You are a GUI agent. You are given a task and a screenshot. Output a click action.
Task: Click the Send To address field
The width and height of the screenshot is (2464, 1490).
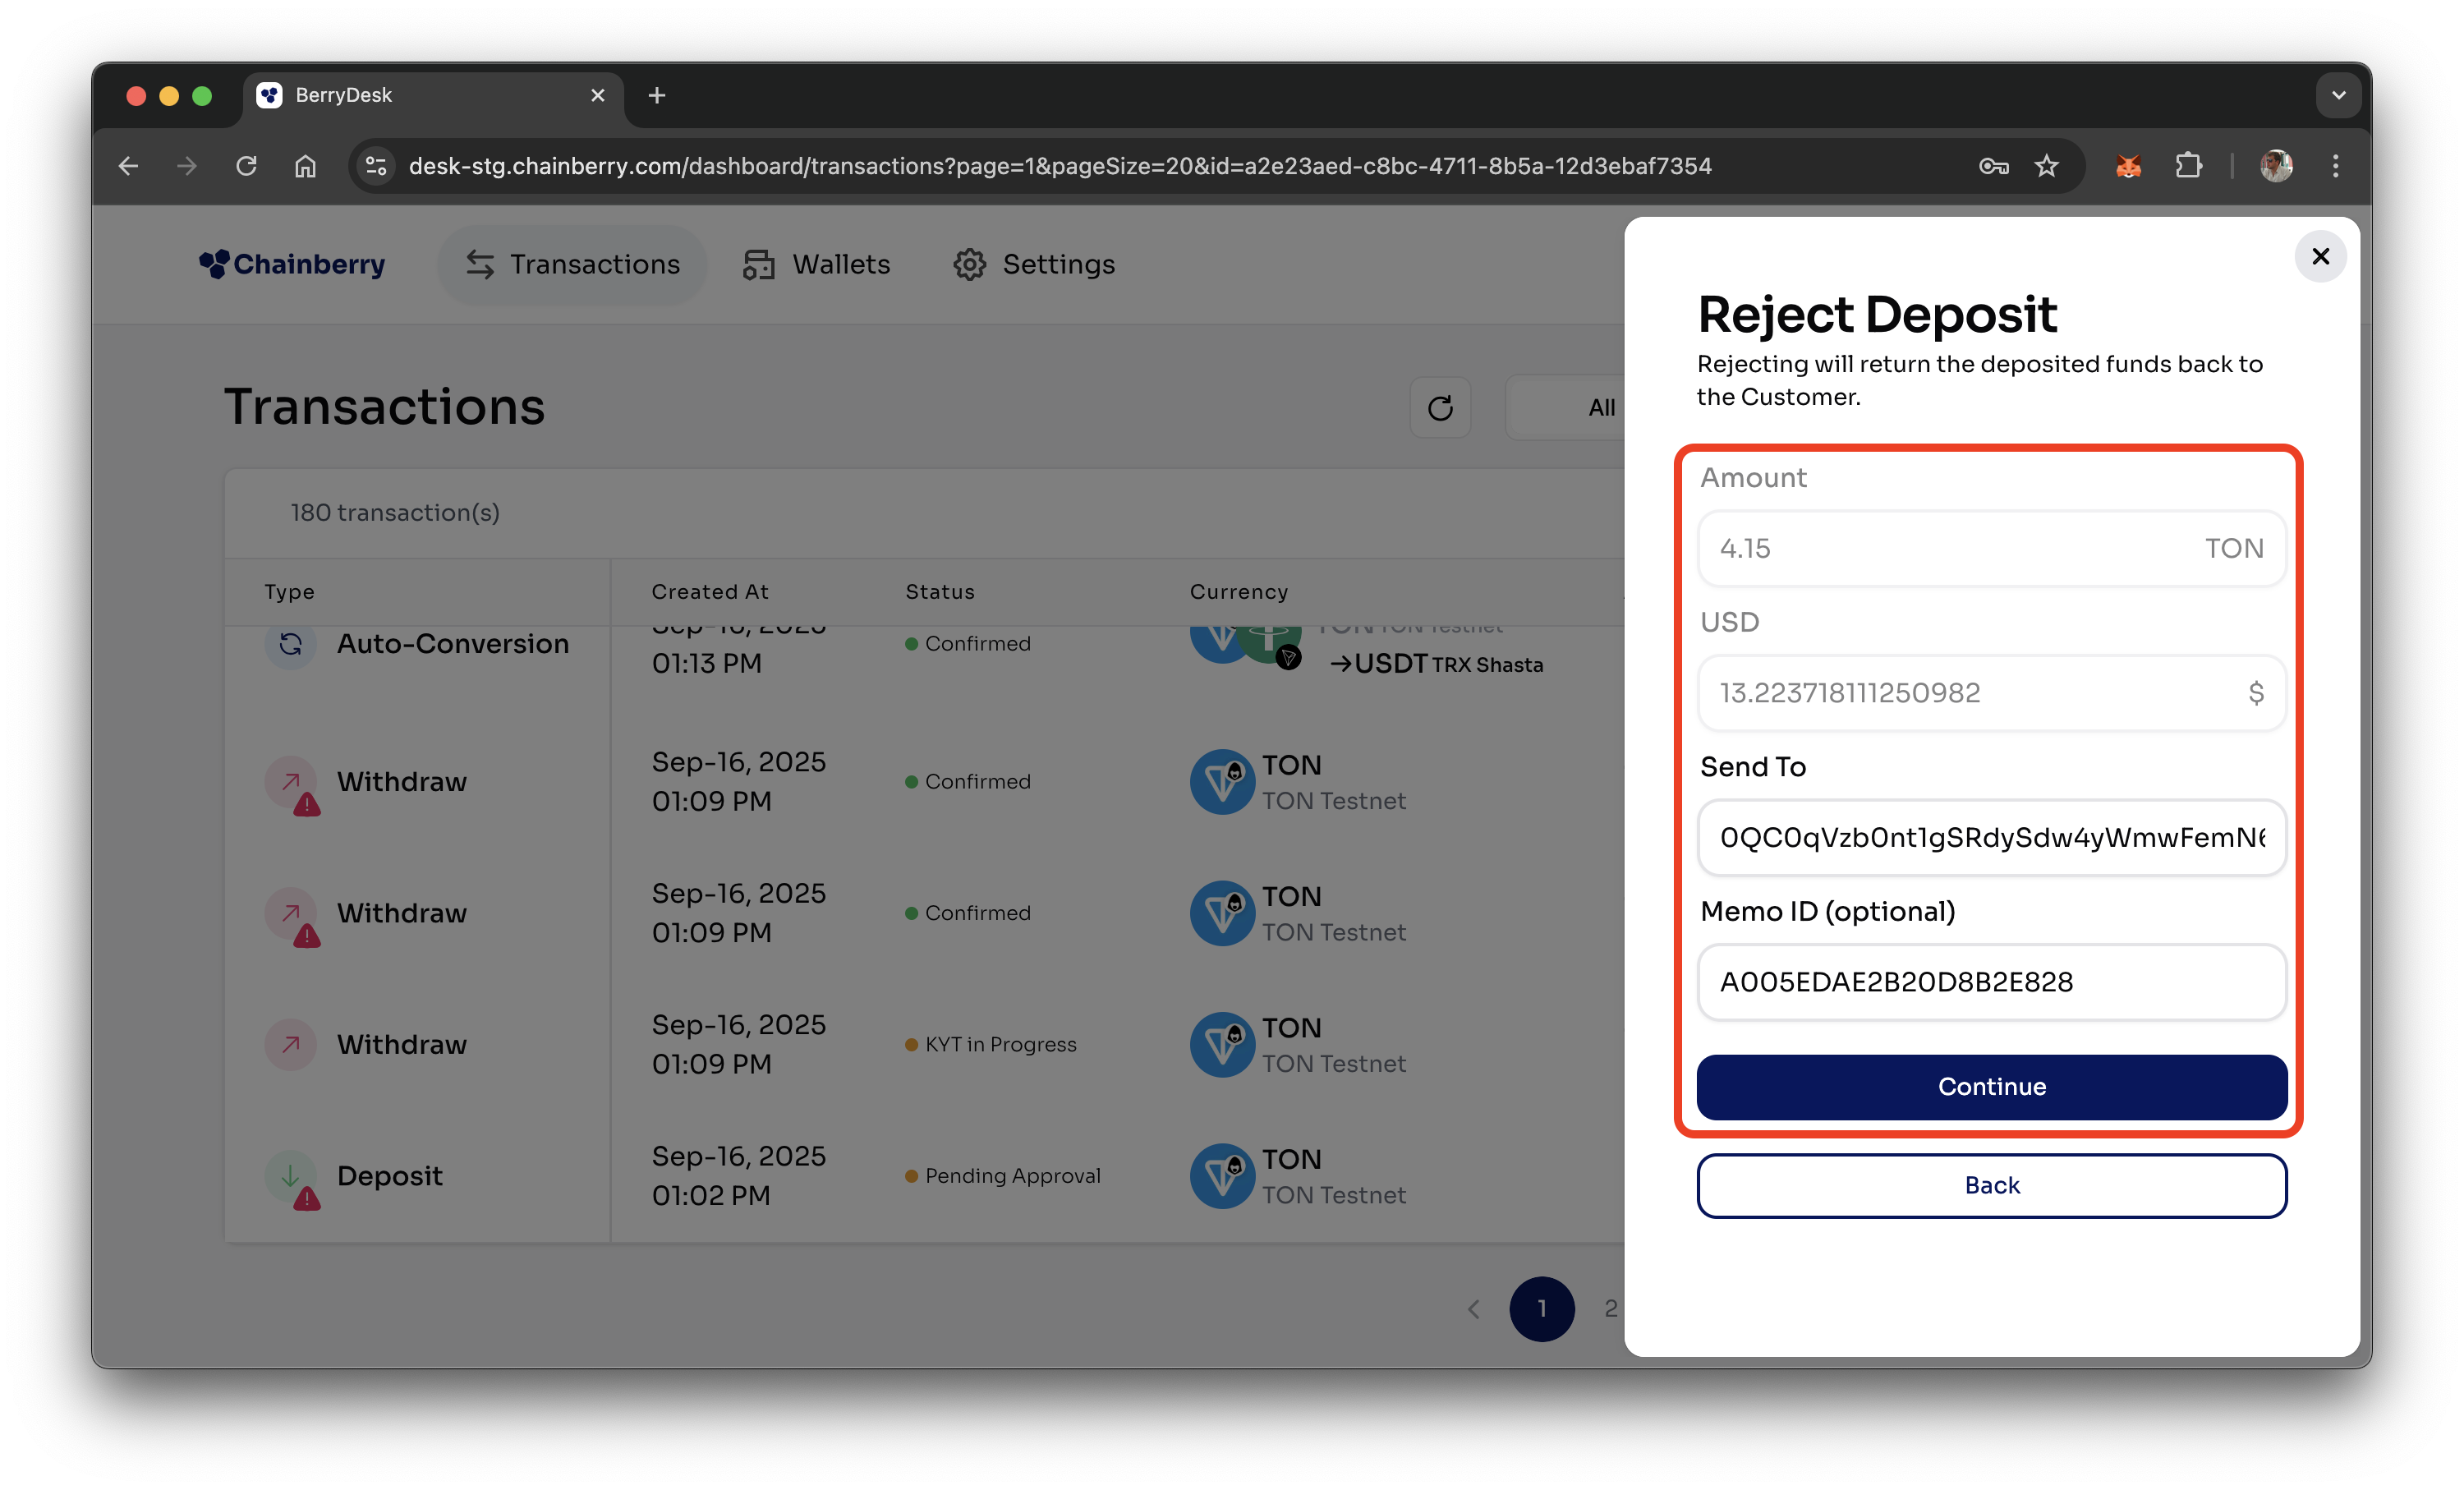[1991, 838]
